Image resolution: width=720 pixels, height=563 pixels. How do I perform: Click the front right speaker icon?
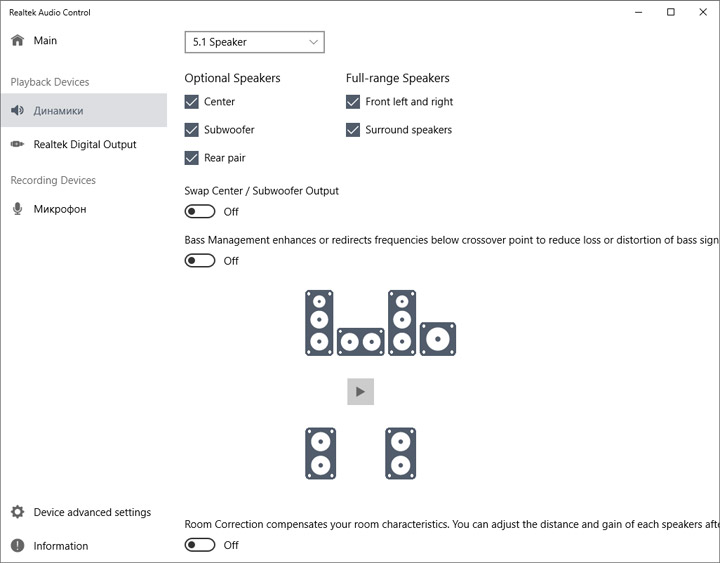(x=402, y=322)
